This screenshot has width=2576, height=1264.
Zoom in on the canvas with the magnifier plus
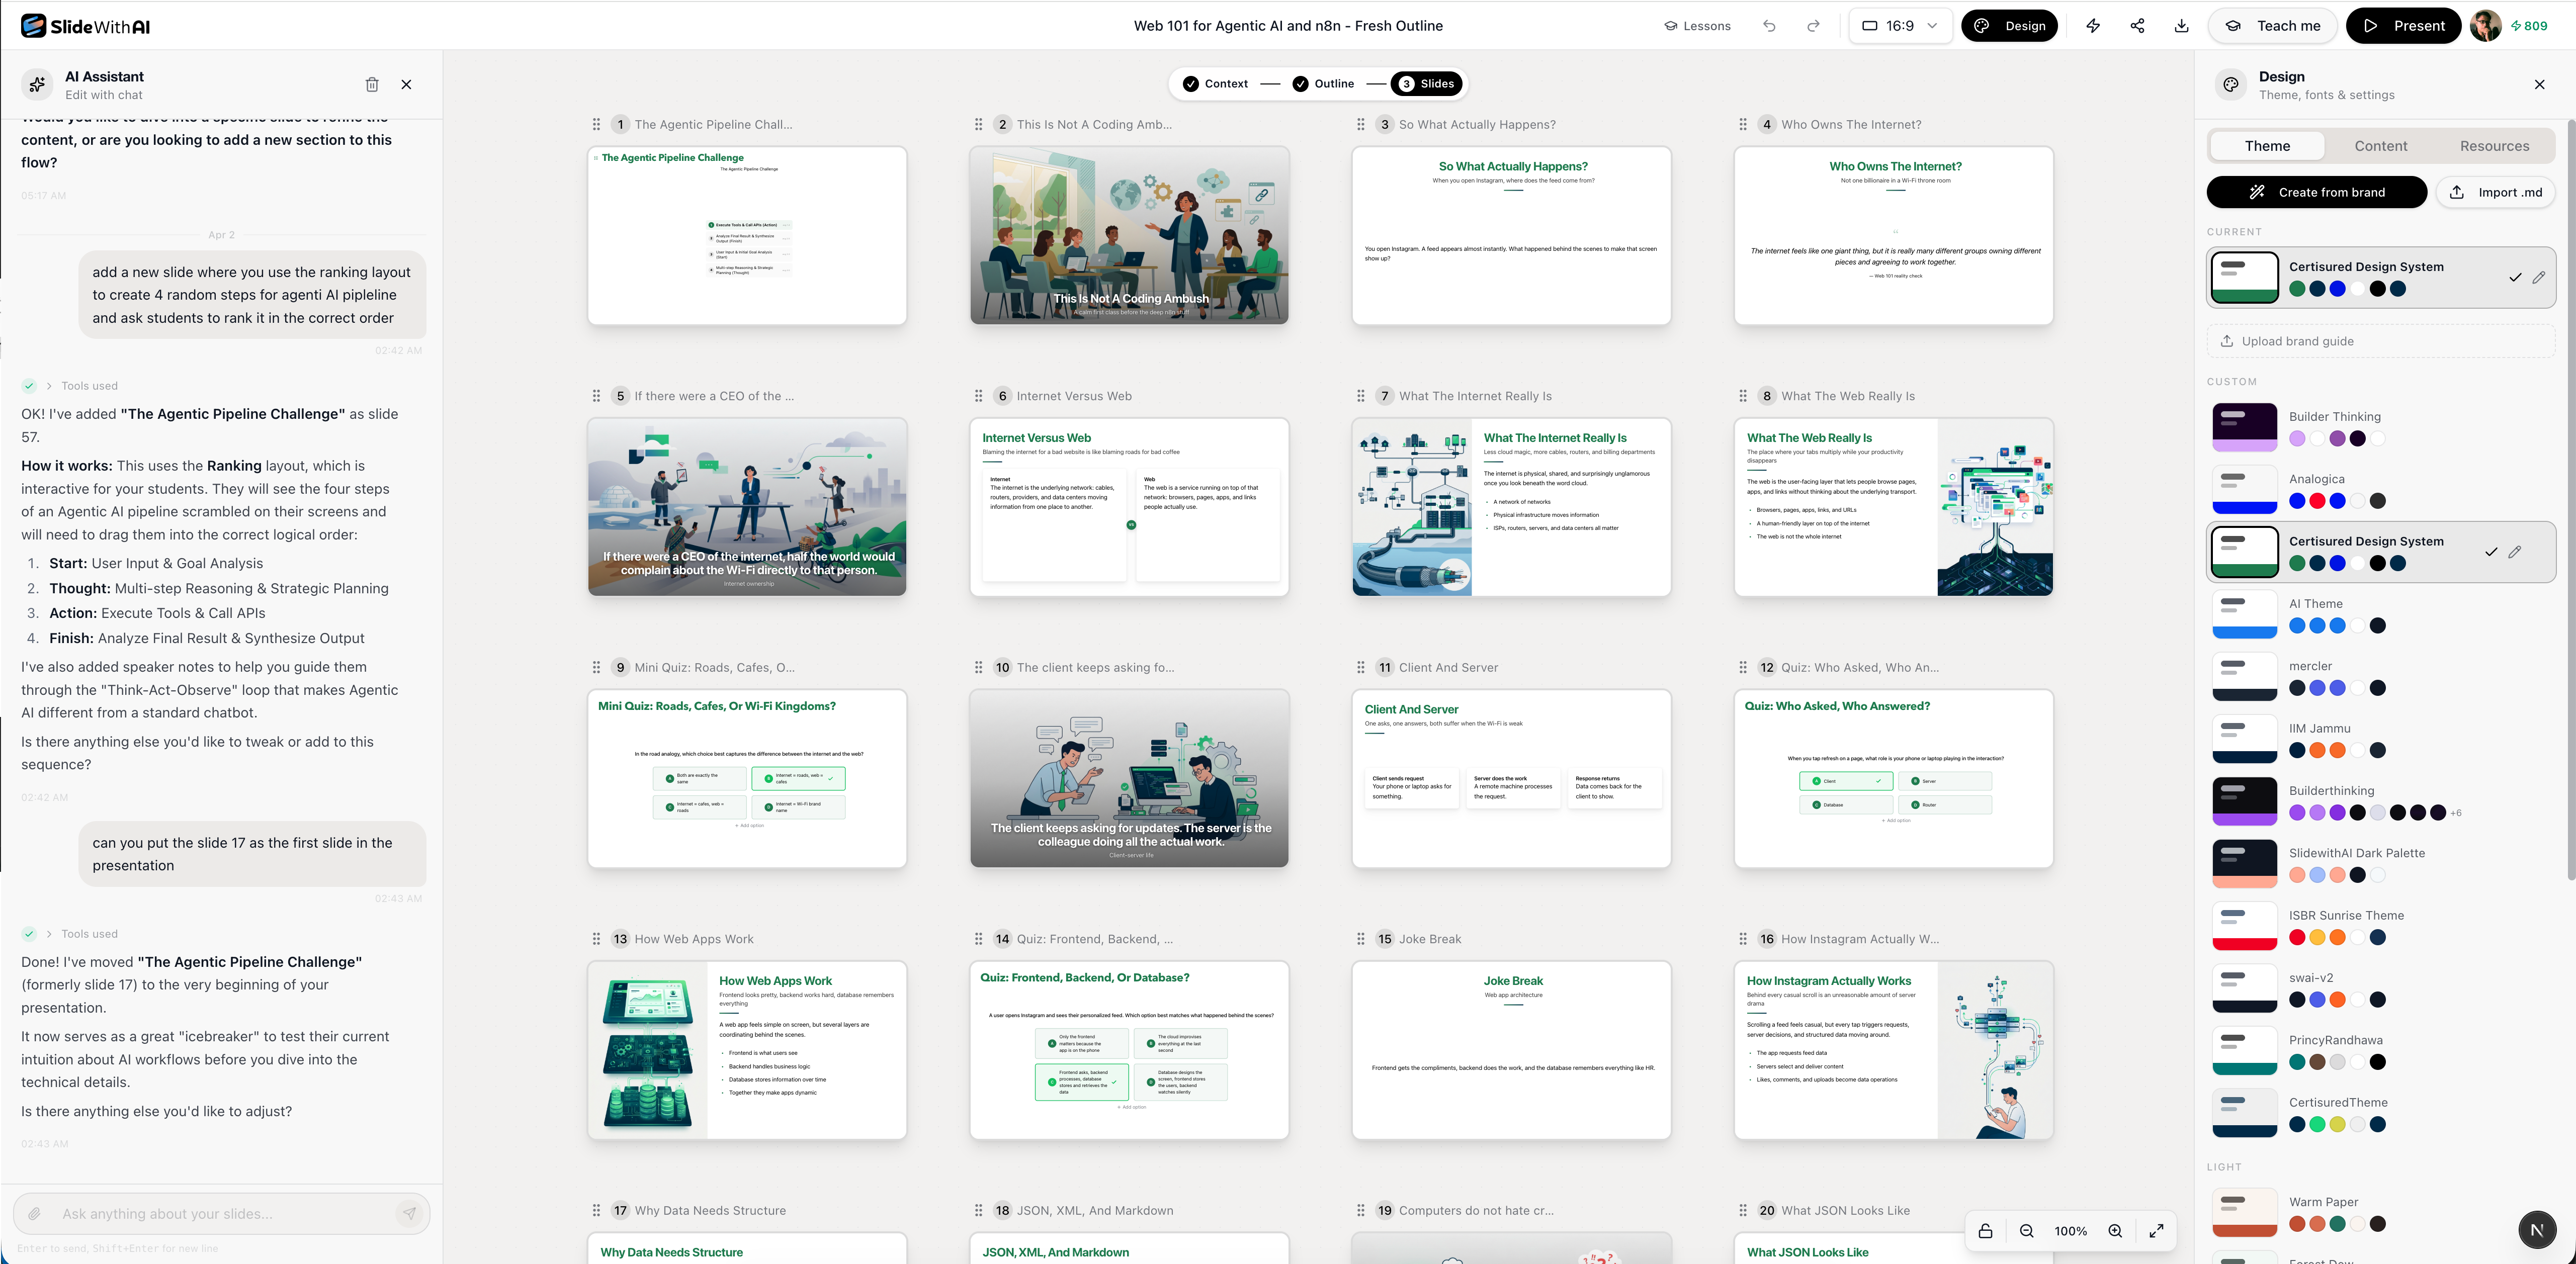click(2115, 1231)
